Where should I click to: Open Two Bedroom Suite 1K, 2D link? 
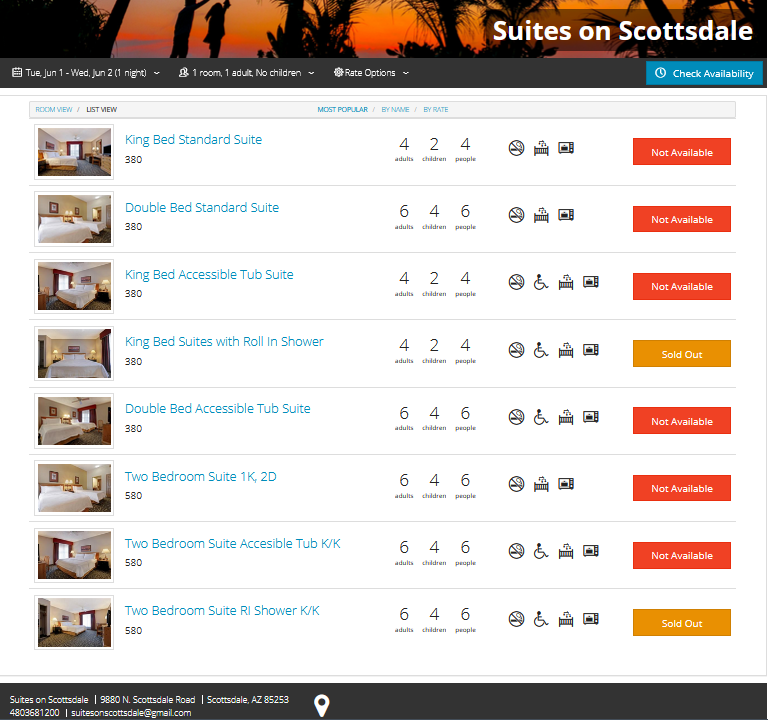coord(201,477)
